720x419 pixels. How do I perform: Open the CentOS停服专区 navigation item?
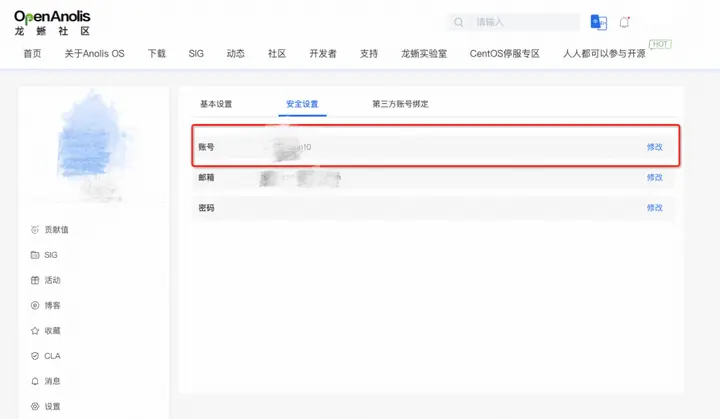click(505, 54)
